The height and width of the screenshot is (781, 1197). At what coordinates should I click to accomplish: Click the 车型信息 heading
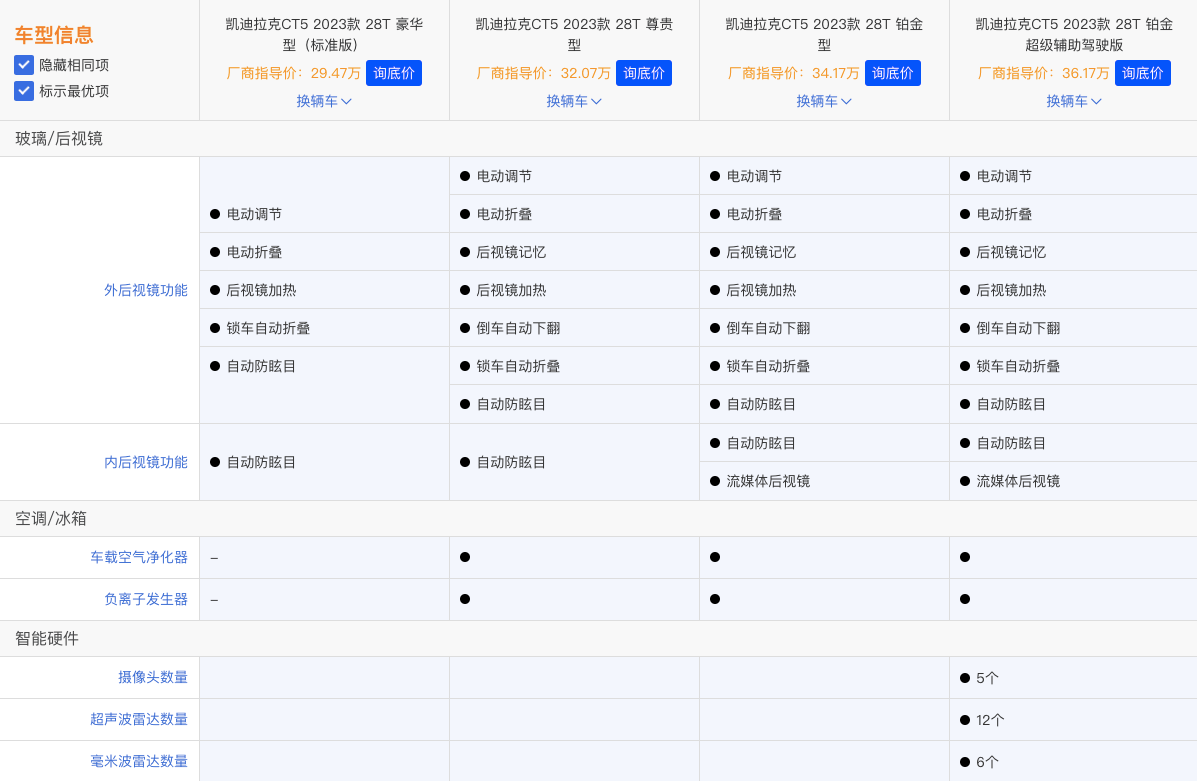coord(53,34)
